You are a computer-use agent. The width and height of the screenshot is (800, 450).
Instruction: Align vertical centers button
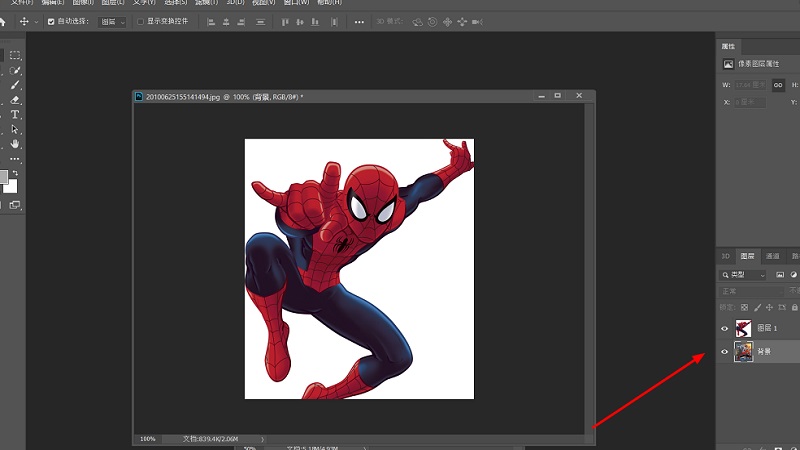pos(300,22)
